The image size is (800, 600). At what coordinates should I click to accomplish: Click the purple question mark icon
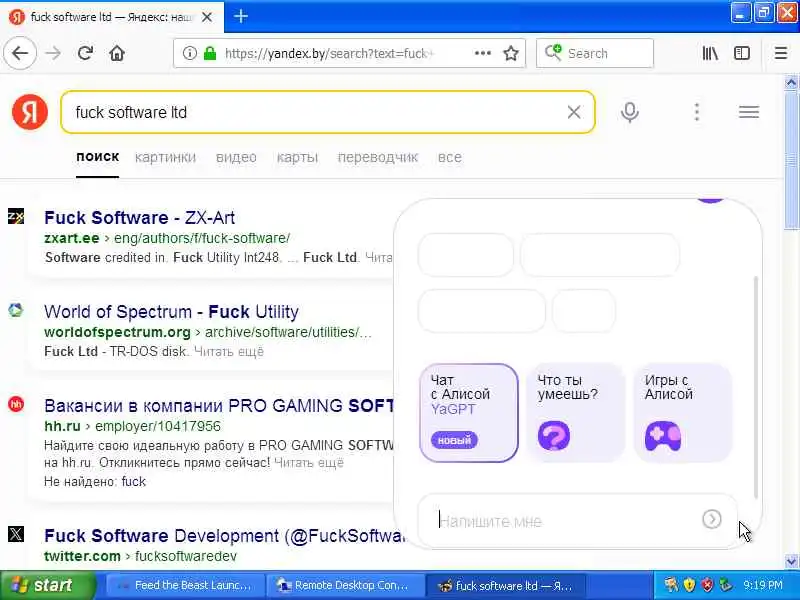pyautogui.click(x=554, y=436)
